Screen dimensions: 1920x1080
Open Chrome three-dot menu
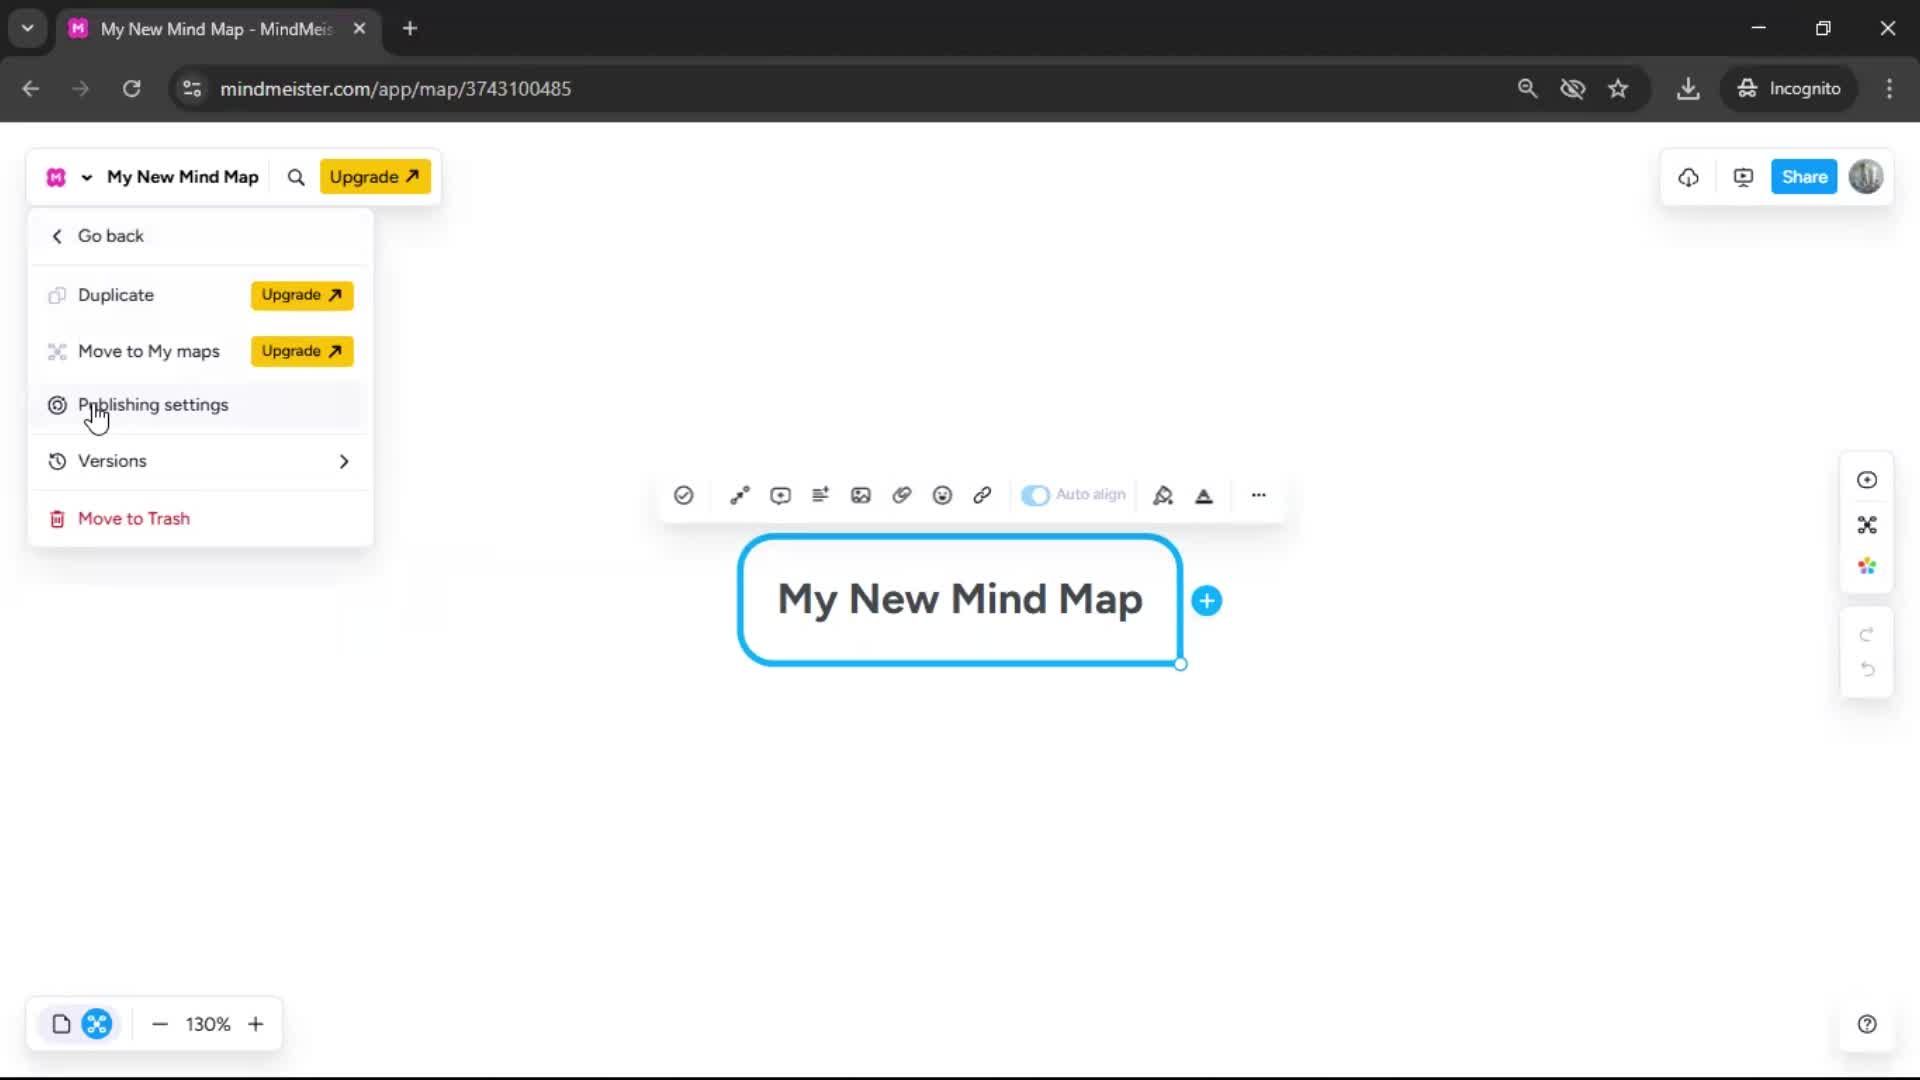point(1889,89)
